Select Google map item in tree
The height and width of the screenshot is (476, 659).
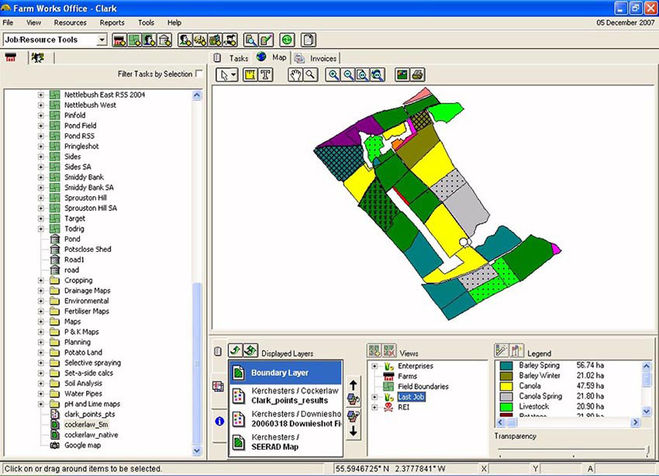coord(82,445)
